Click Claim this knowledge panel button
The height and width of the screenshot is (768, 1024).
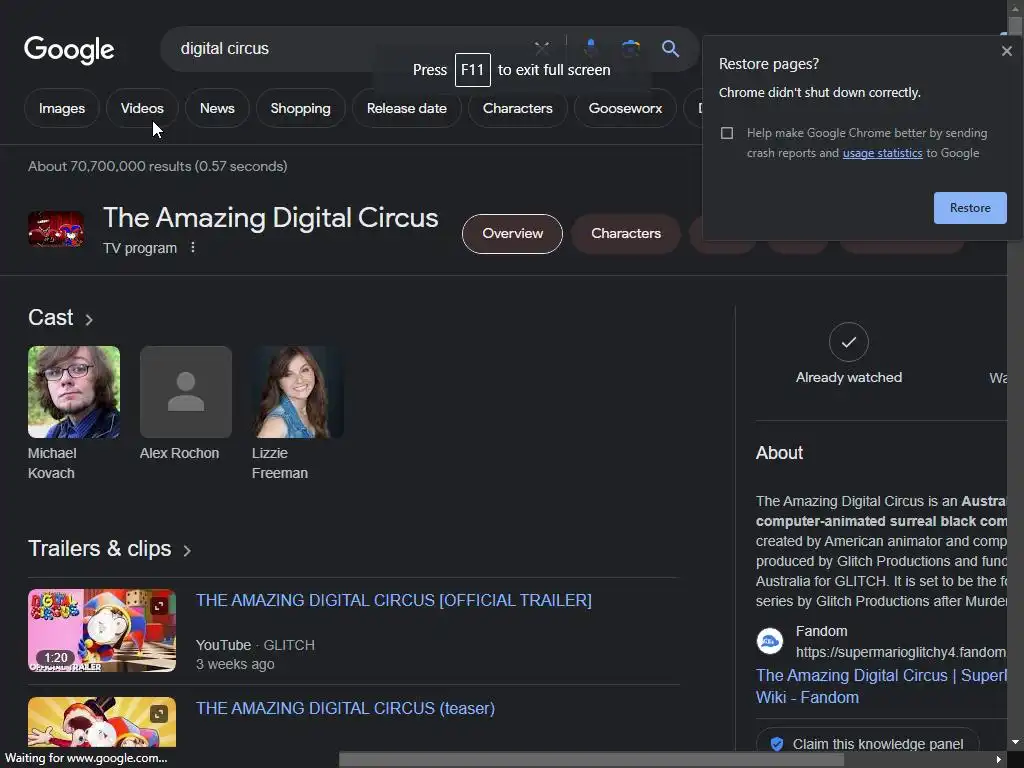(x=868, y=744)
